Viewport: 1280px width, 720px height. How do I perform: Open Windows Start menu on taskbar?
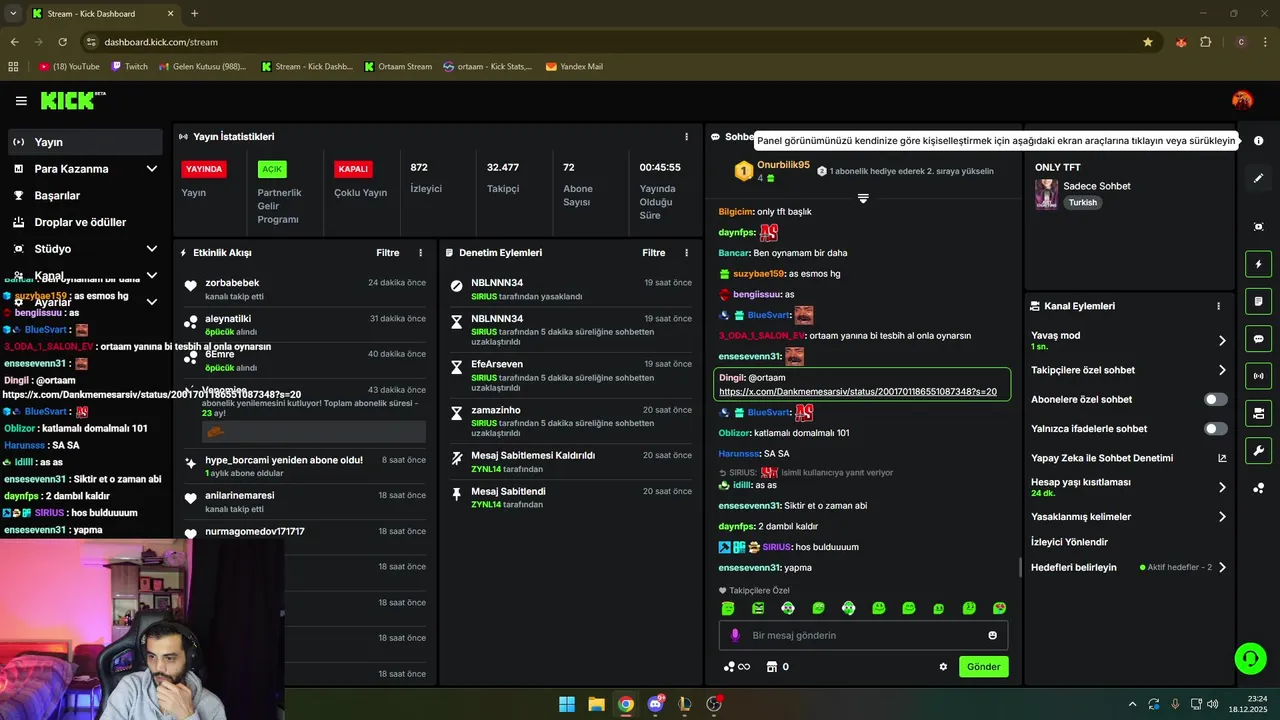pyautogui.click(x=567, y=704)
